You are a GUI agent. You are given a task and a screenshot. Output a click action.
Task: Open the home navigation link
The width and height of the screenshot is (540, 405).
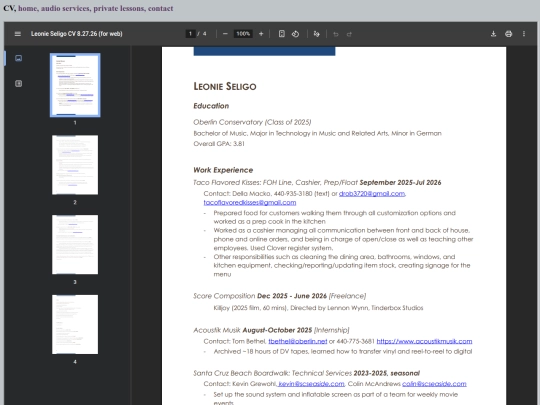(x=28, y=8)
